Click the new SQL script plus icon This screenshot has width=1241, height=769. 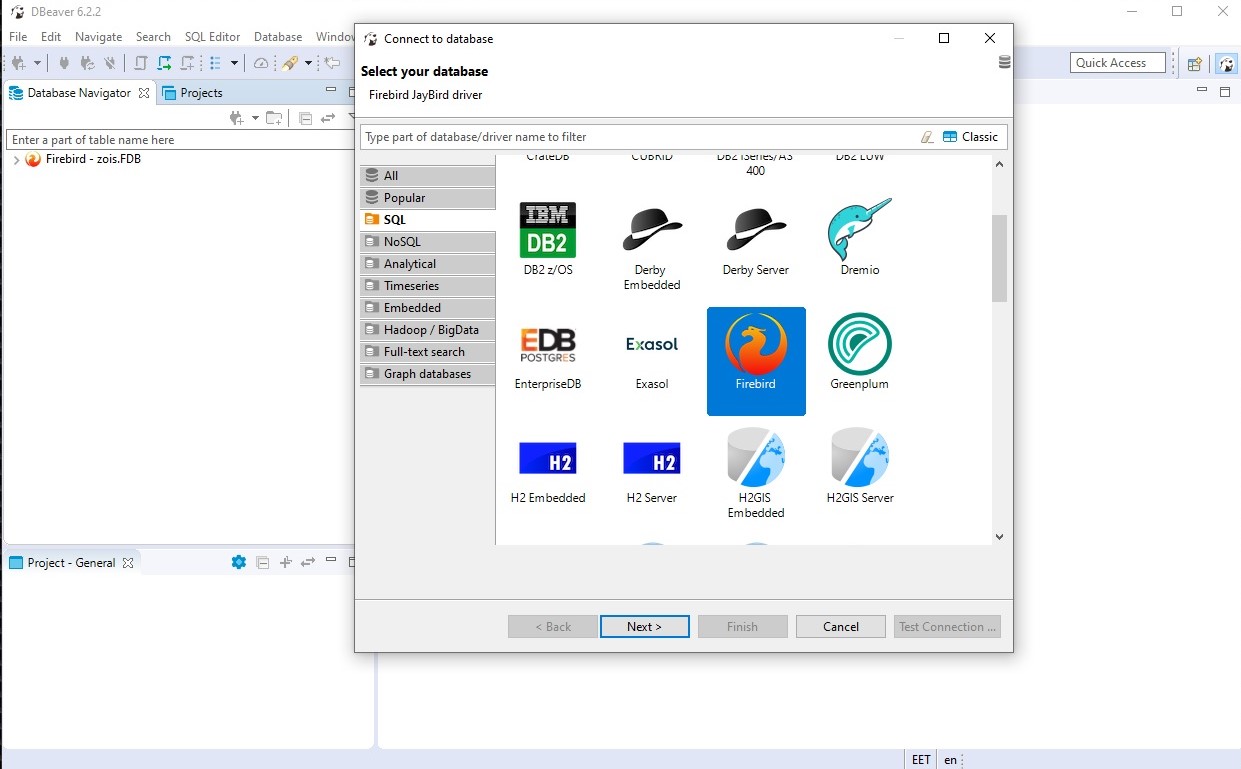pos(188,63)
